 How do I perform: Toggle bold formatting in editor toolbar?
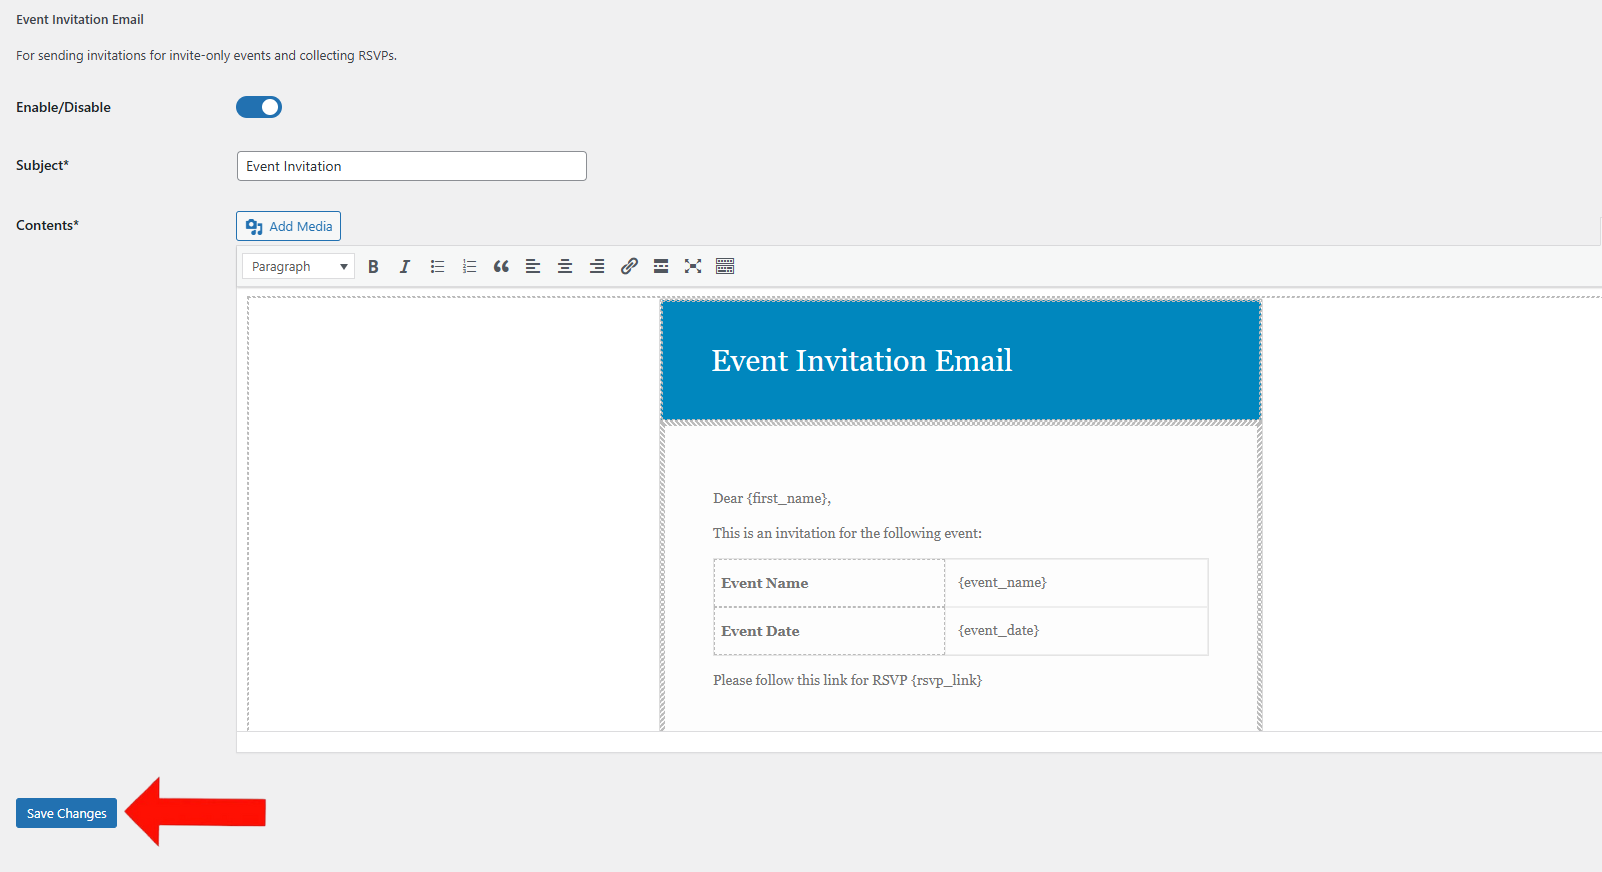click(373, 266)
